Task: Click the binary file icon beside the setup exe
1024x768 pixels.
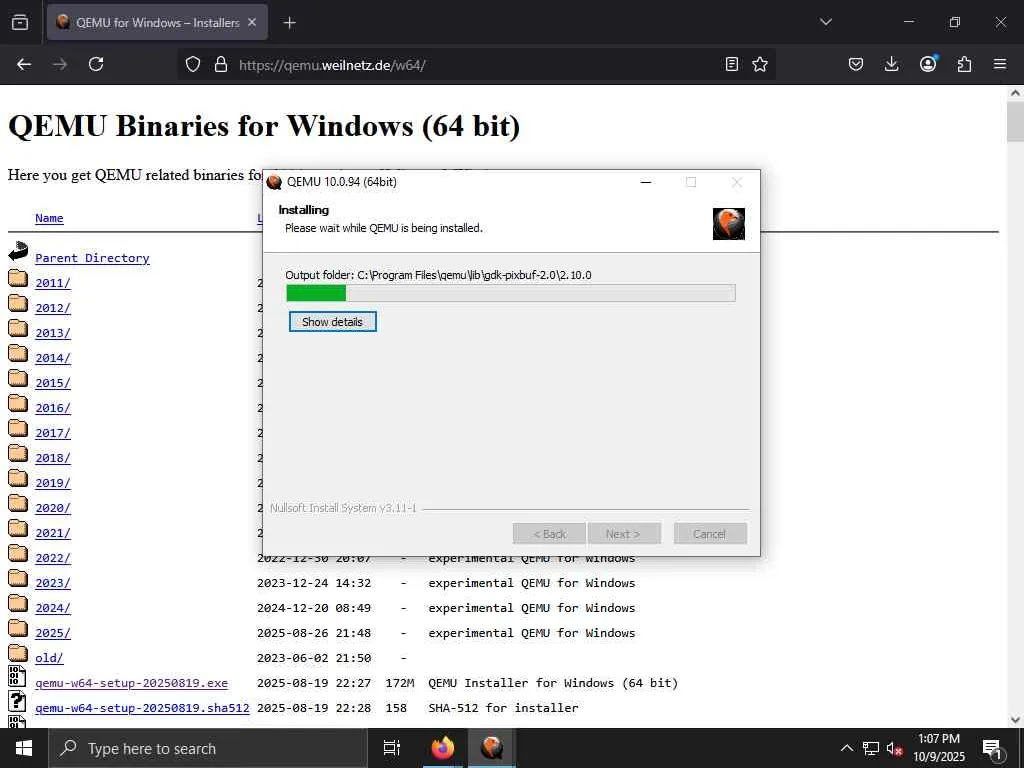Action: pos(17,676)
